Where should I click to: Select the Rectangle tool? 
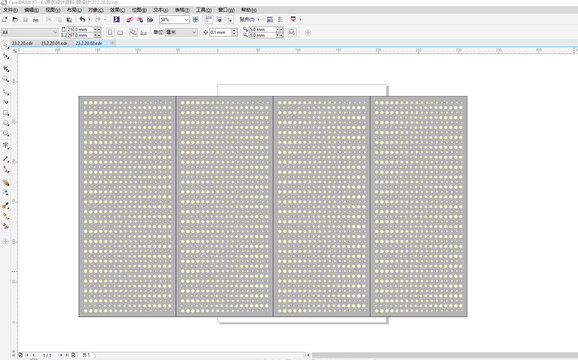[x=6, y=113]
